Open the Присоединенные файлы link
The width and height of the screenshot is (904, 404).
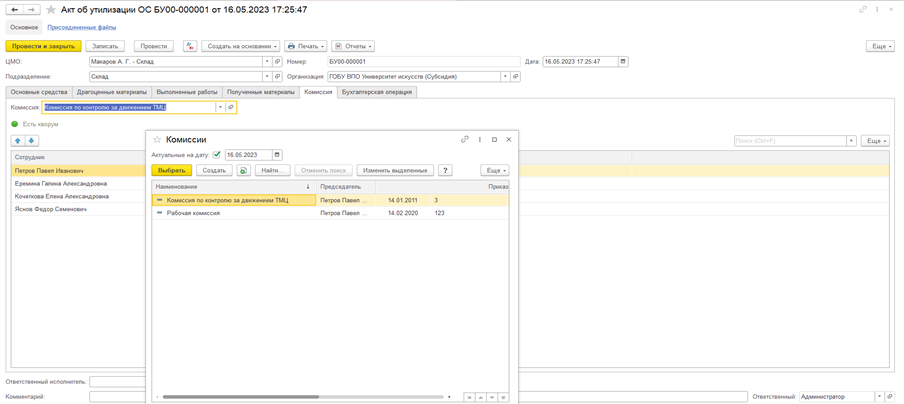click(x=82, y=27)
